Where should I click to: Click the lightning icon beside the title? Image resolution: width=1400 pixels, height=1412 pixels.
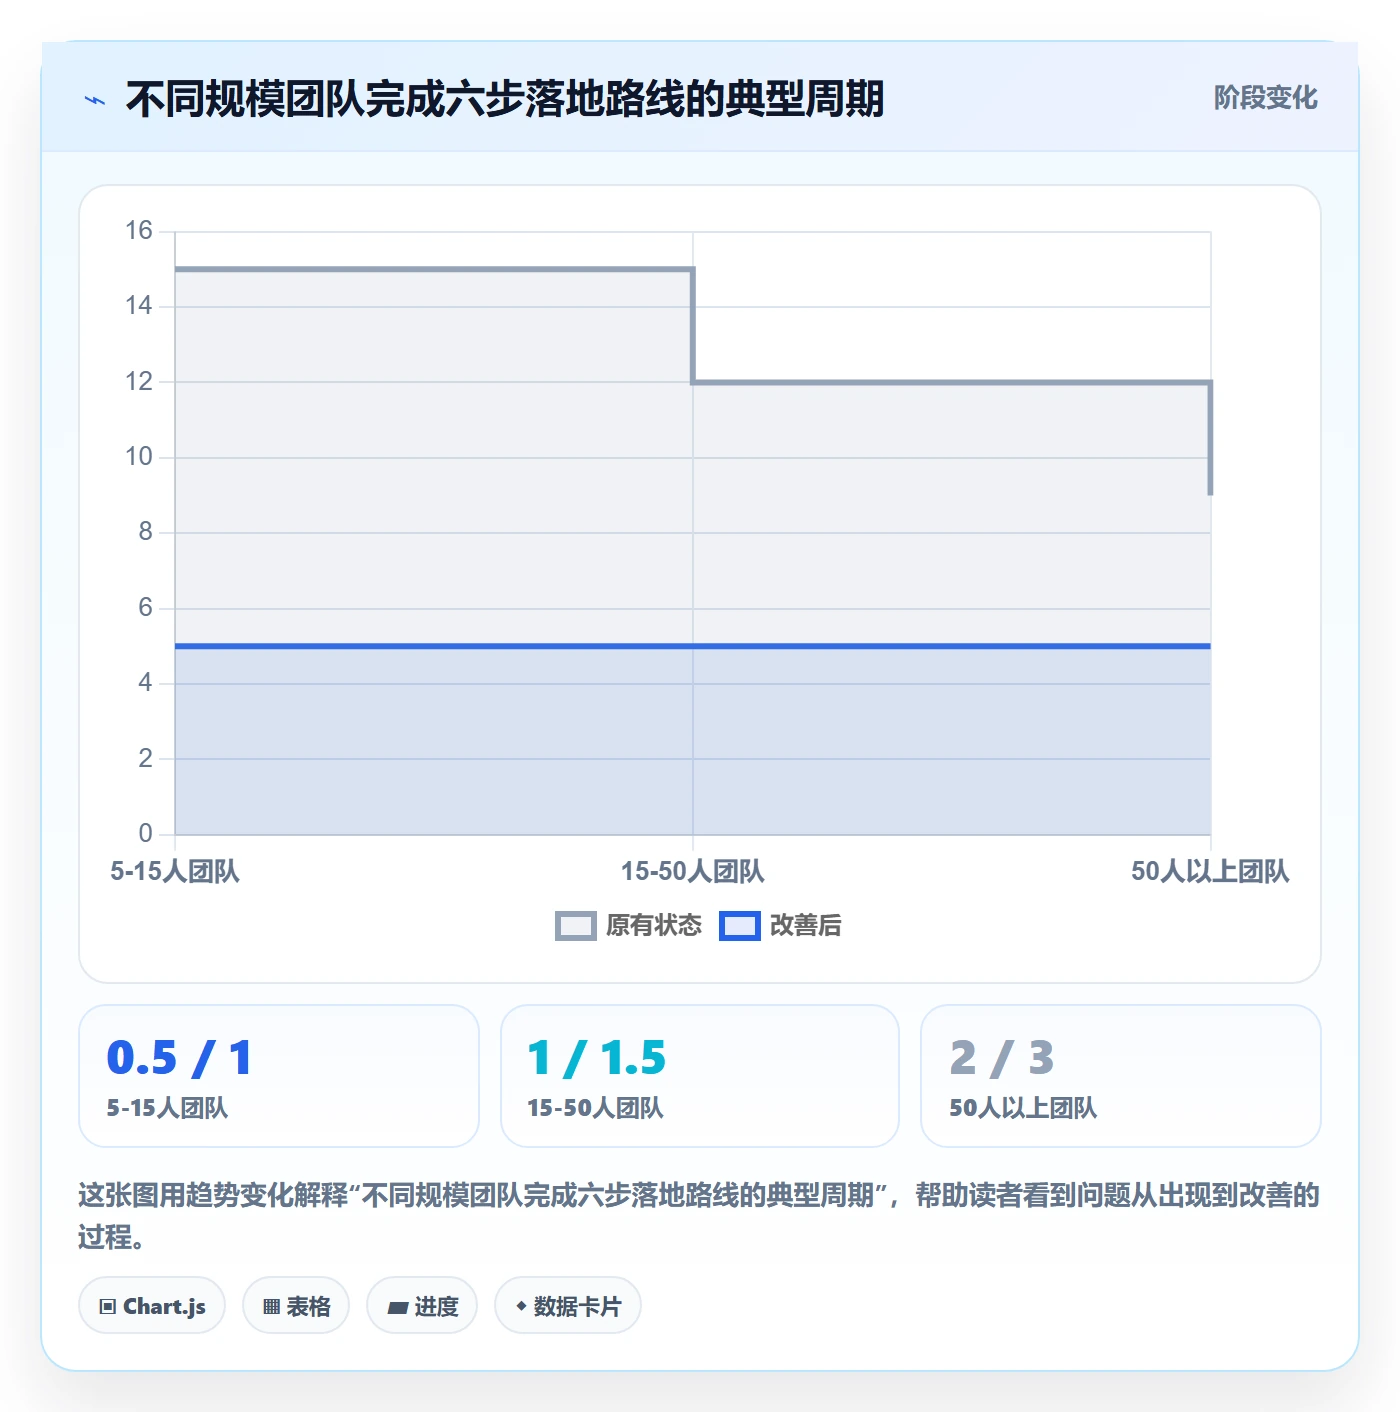click(x=95, y=100)
